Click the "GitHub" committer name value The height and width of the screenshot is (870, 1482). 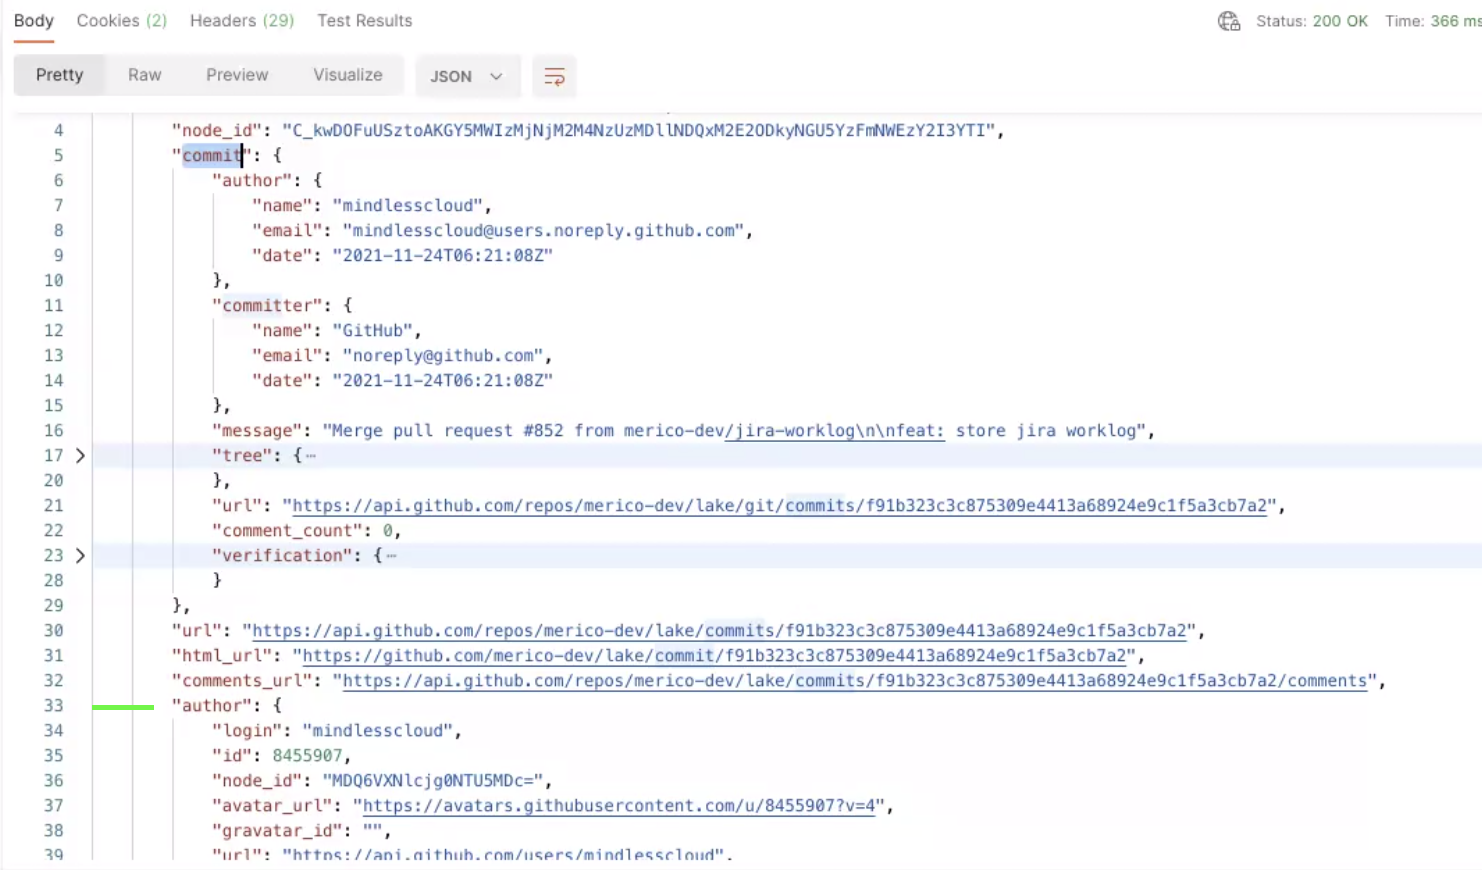(x=372, y=331)
